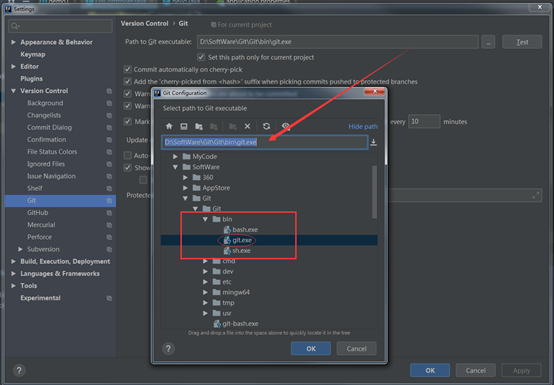The height and width of the screenshot is (385, 554).
Task: Click project-level icon beside GitHub
Action: 109,213
